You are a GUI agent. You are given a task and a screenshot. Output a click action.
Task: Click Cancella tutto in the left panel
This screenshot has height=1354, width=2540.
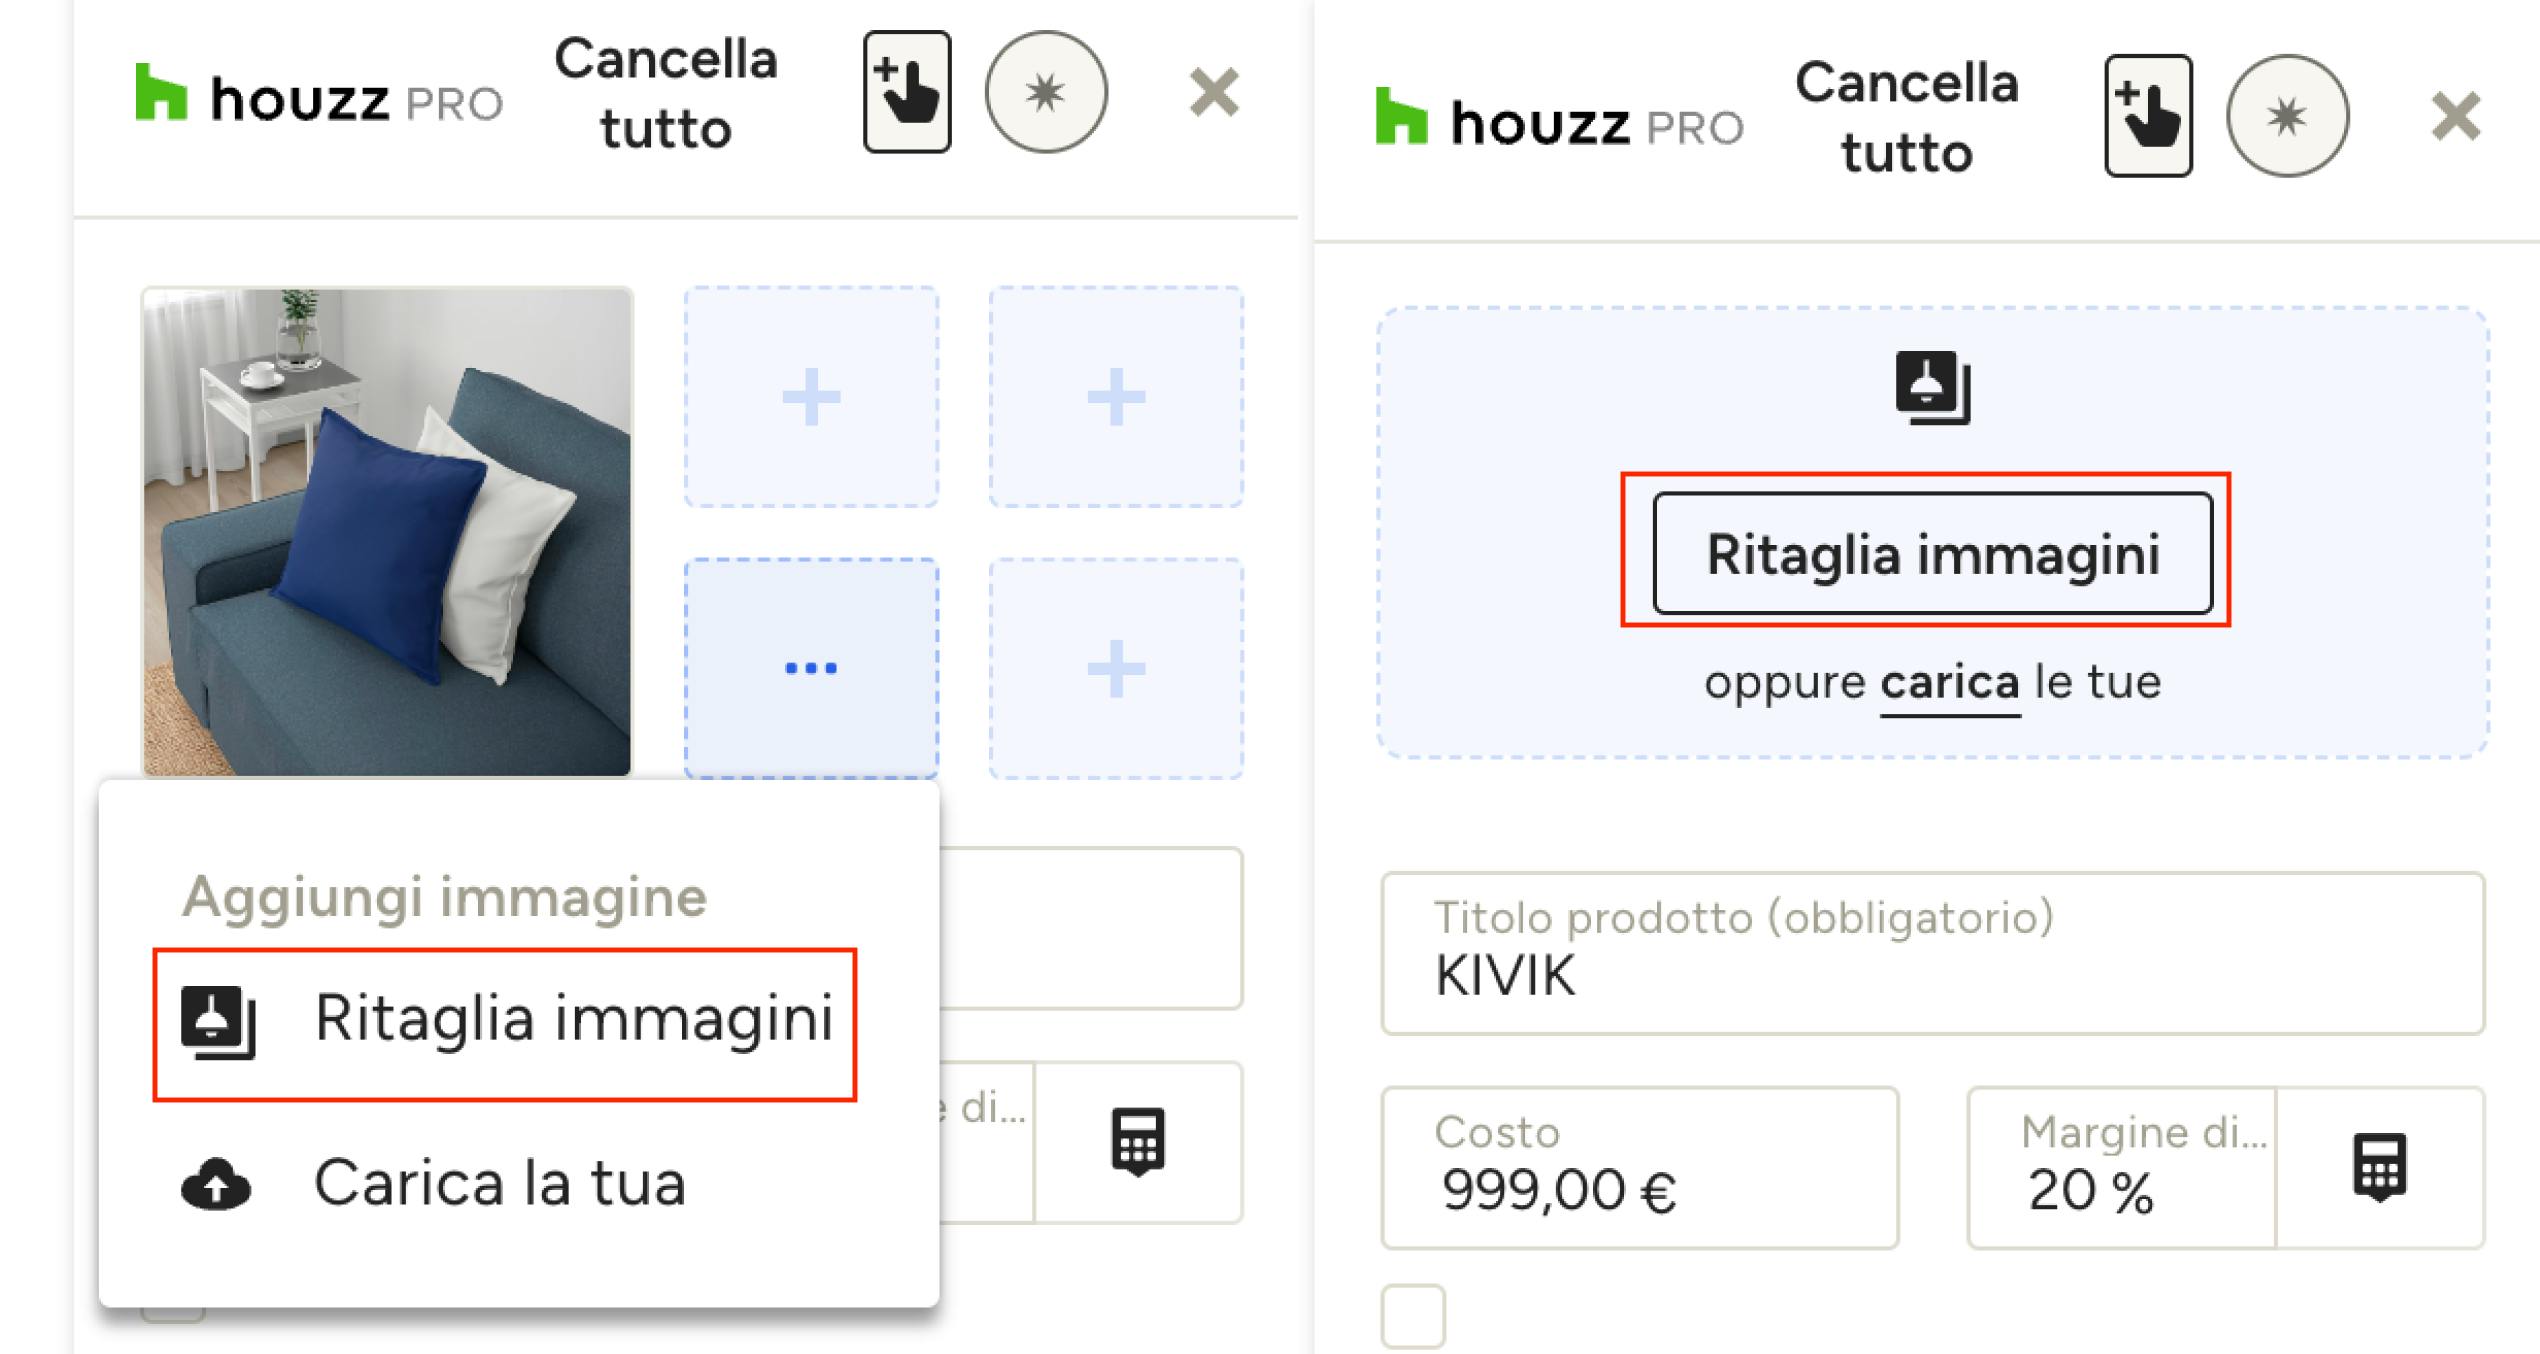click(x=666, y=93)
